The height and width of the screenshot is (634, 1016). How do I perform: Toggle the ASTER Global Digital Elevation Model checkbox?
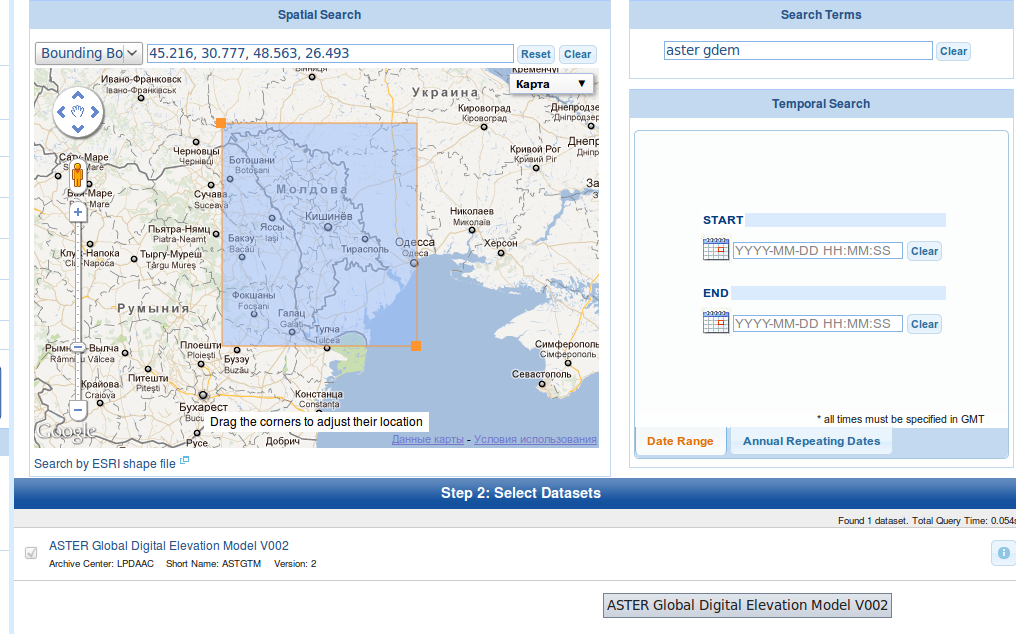(x=31, y=553)
